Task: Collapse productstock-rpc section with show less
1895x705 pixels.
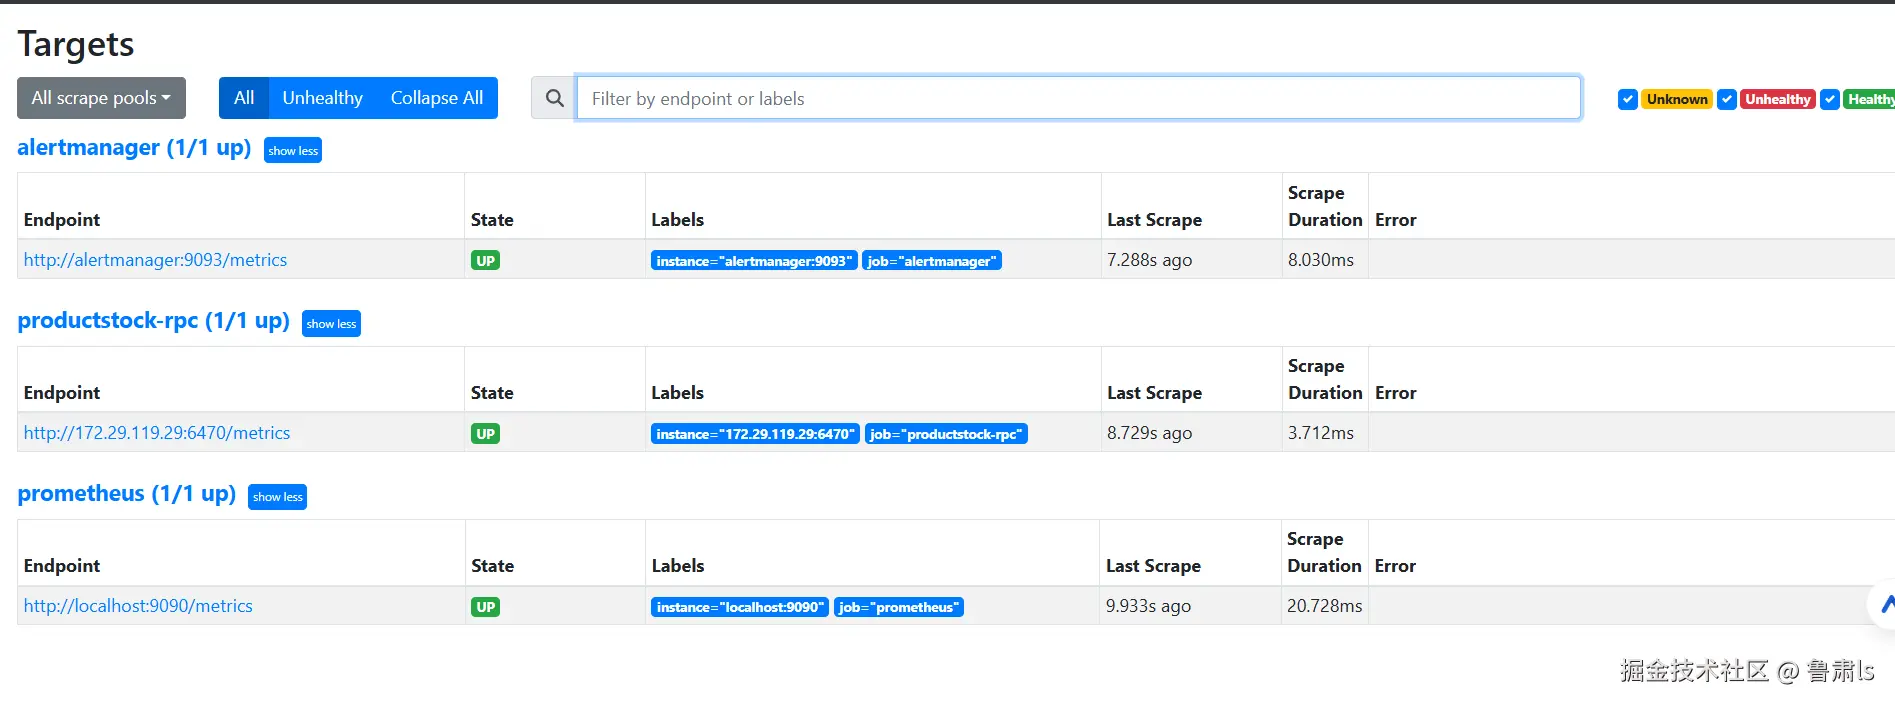Action: (x=331, y=324)
